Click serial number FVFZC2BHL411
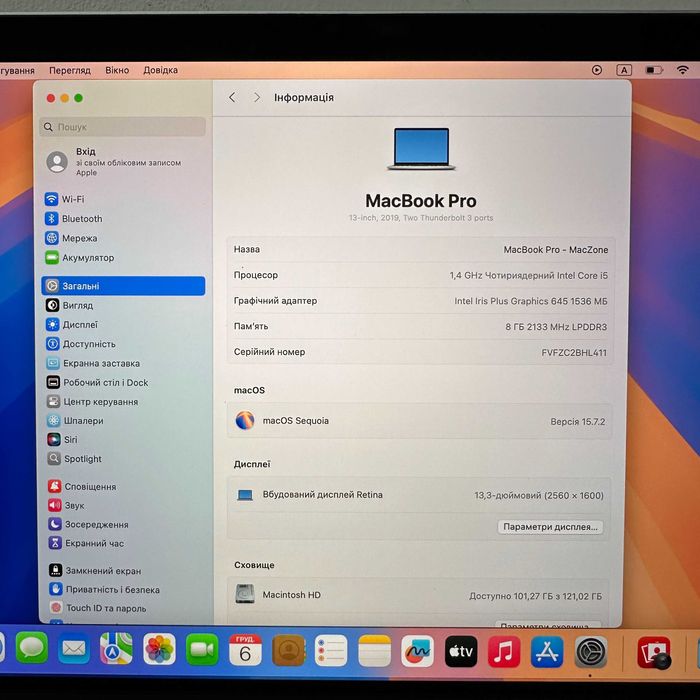The height and width of the screenshot is (700, 700). (x=574, y=353)
